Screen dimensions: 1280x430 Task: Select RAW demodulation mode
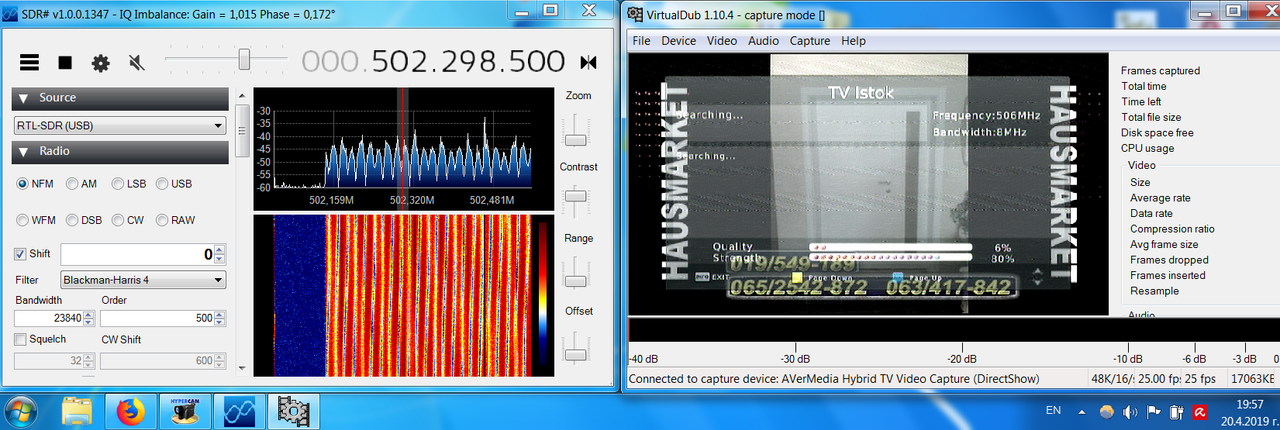177,220
